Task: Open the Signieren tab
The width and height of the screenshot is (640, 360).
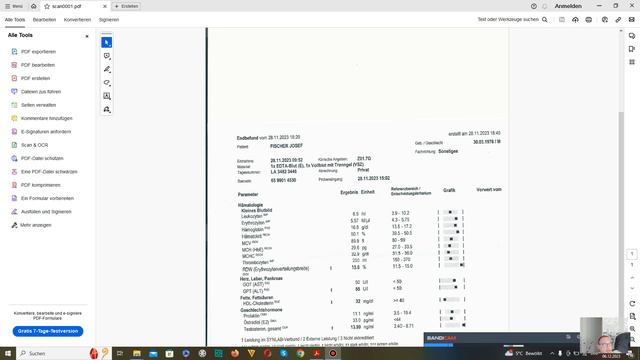Action: (109, 20)
